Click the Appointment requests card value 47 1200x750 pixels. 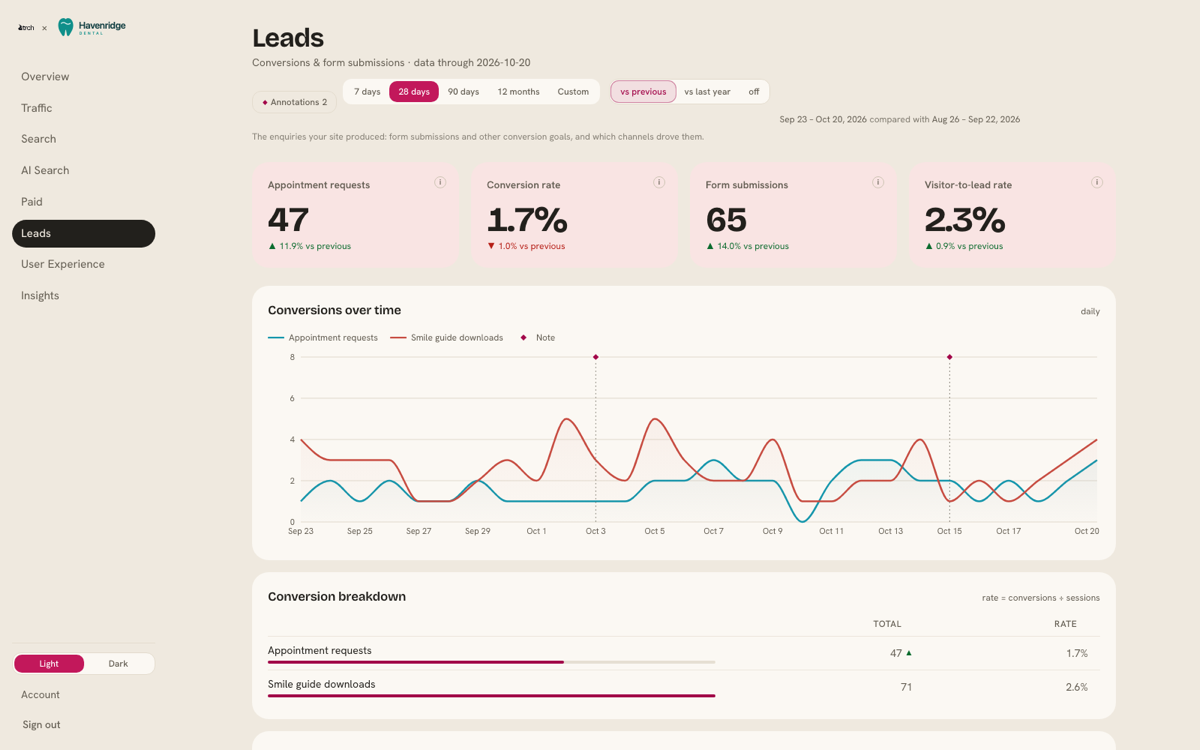(x=288, y=219)
